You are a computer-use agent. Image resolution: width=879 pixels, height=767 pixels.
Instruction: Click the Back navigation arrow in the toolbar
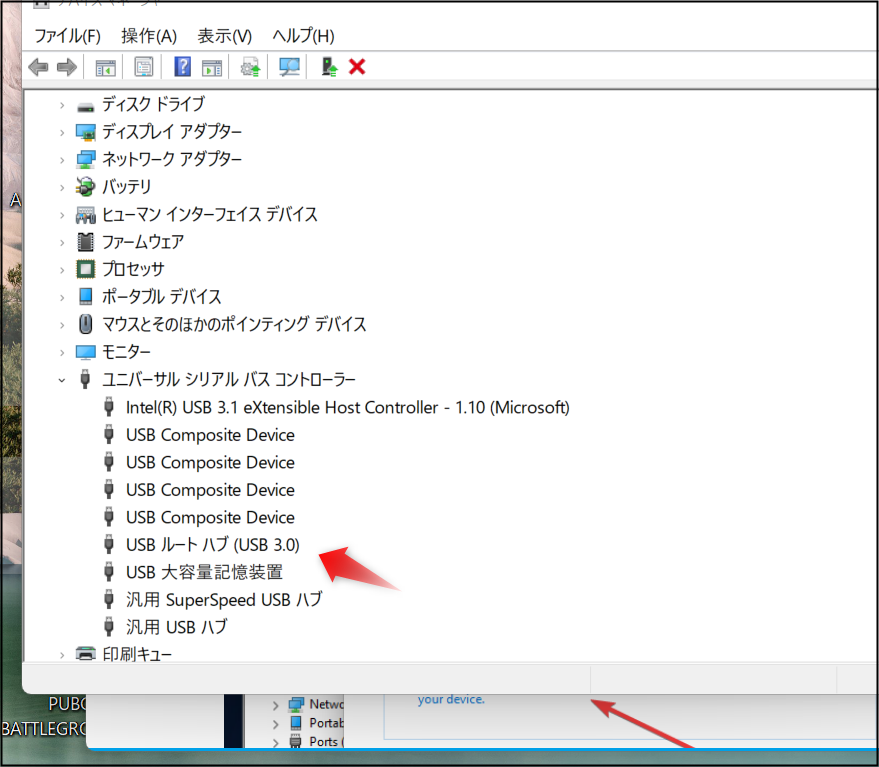(37, 67)
